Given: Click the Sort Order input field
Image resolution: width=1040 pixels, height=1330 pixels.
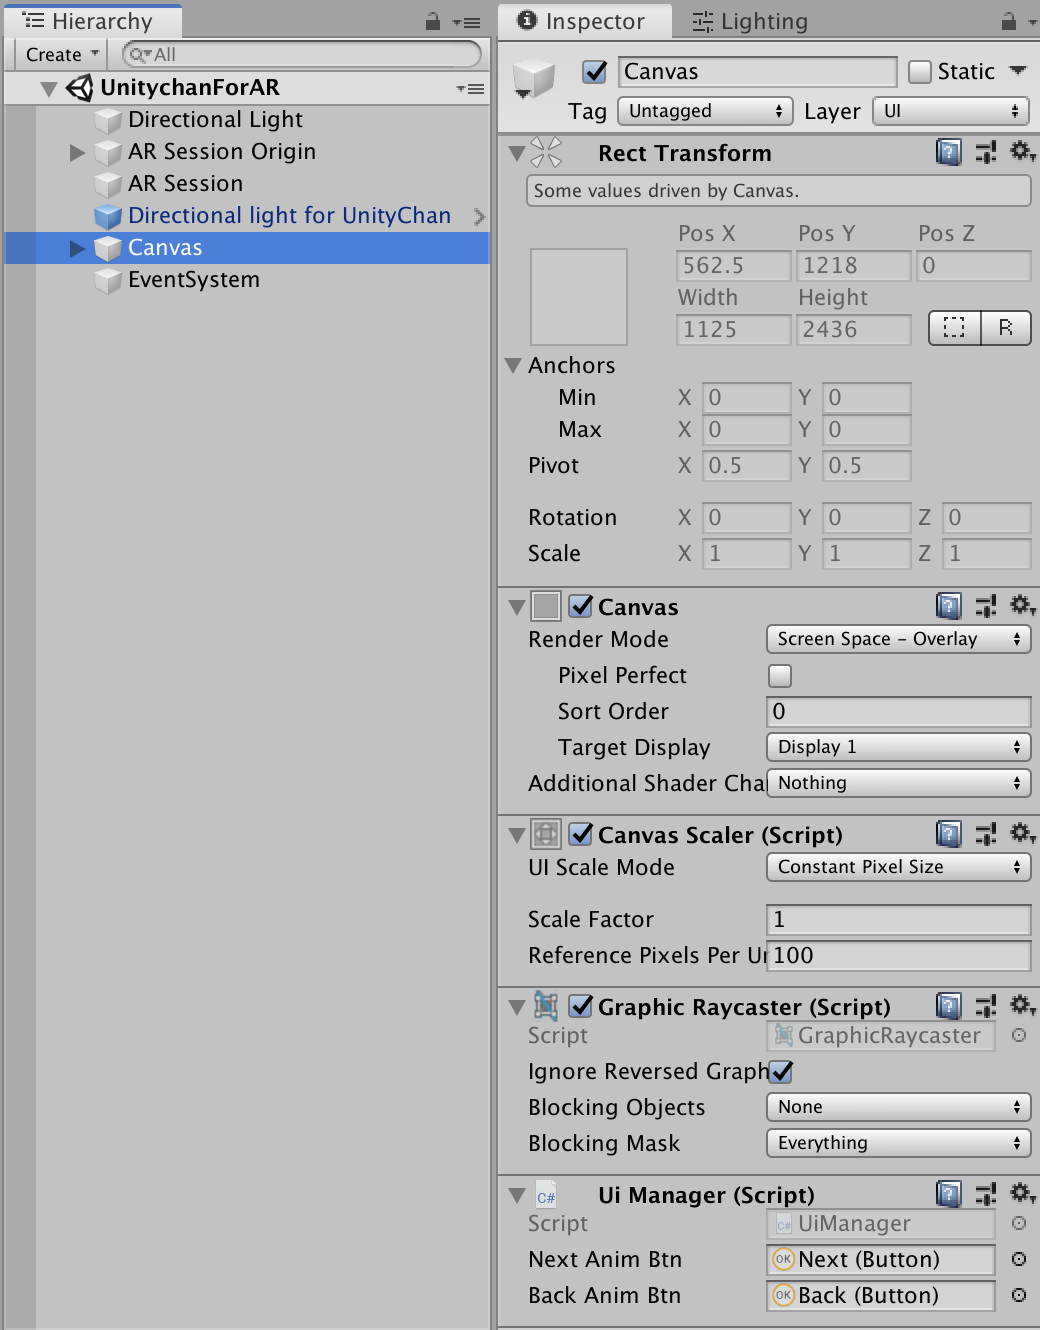Looking at the screenshot, I should [x=898, y=711].
